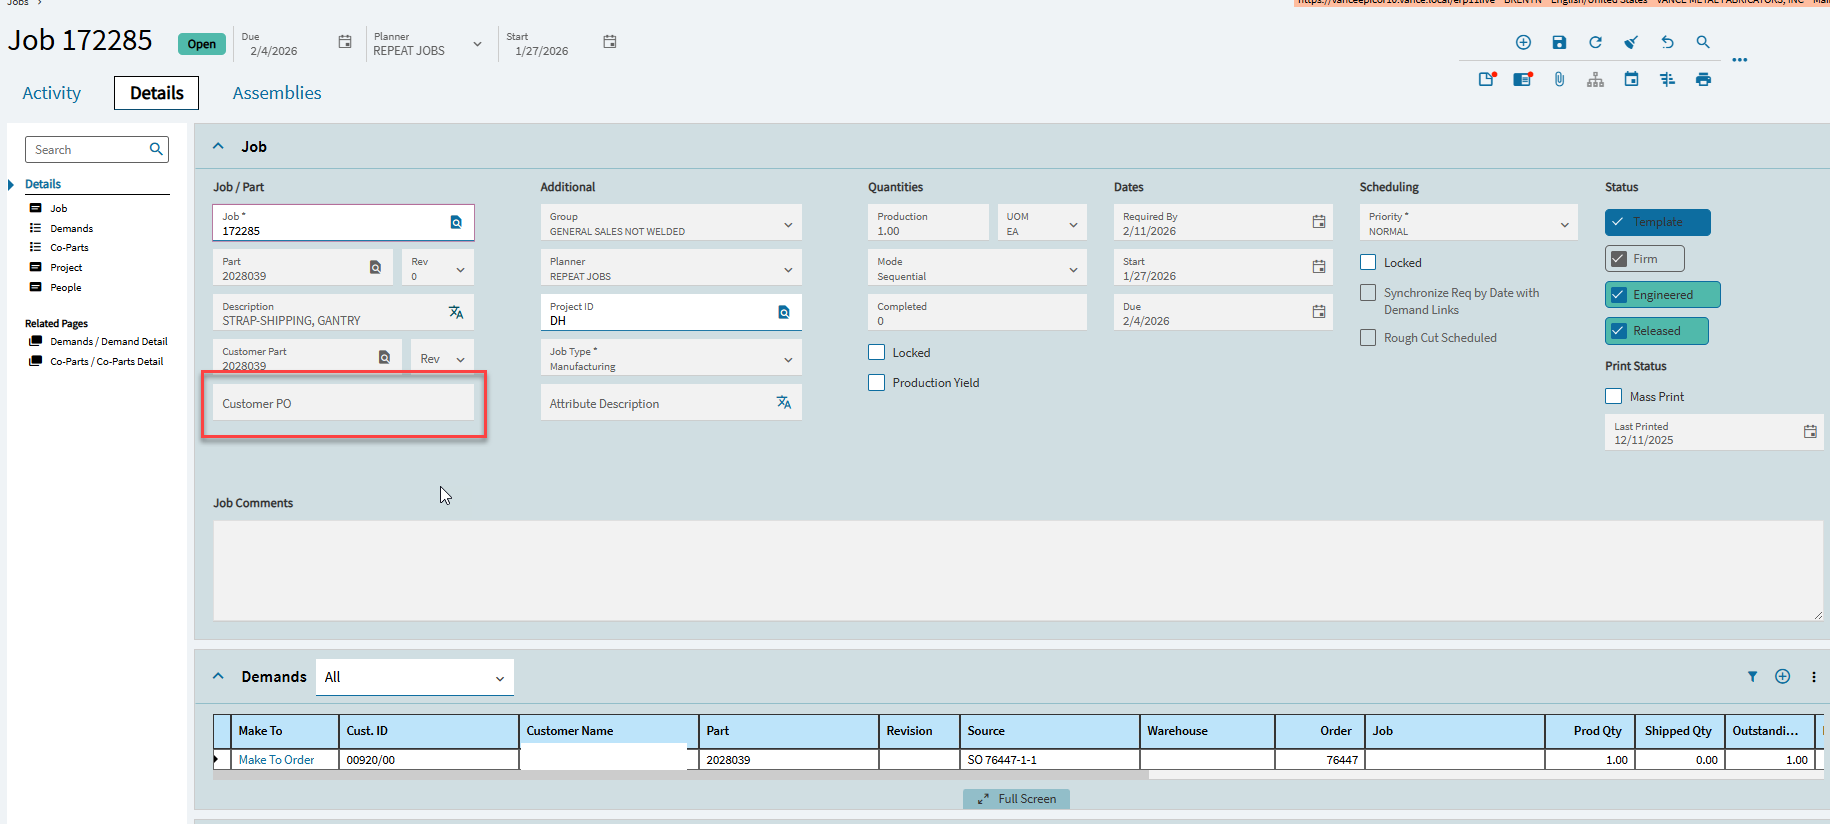Viewport: 1830px width, 824px height.
Task: Click the Full Screen button
Action: coord(1016,799)
